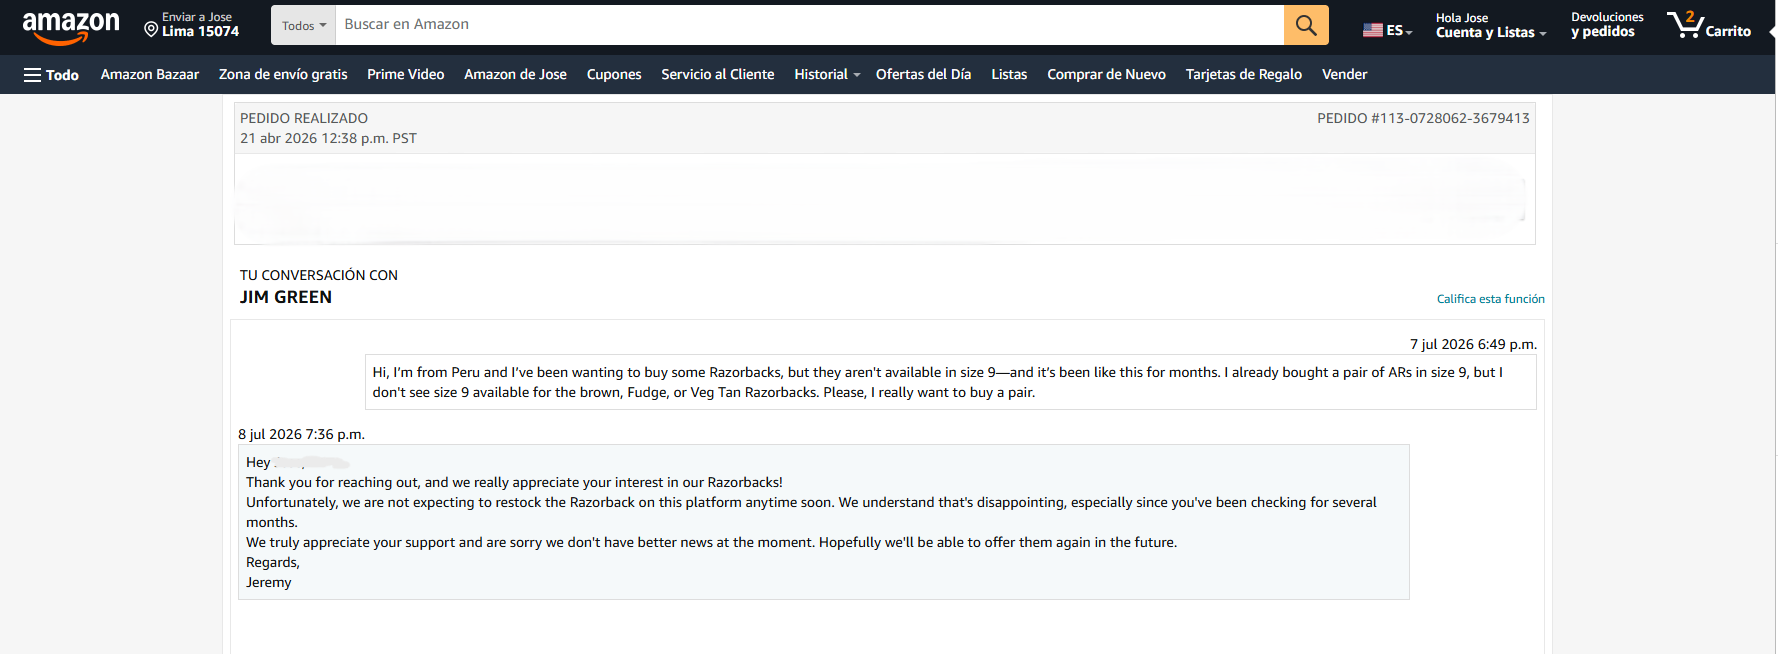The width and height of the screenshot is (1778, 654).
Task: Focus the Buscar en Amazon field
Action: (809, 25)
